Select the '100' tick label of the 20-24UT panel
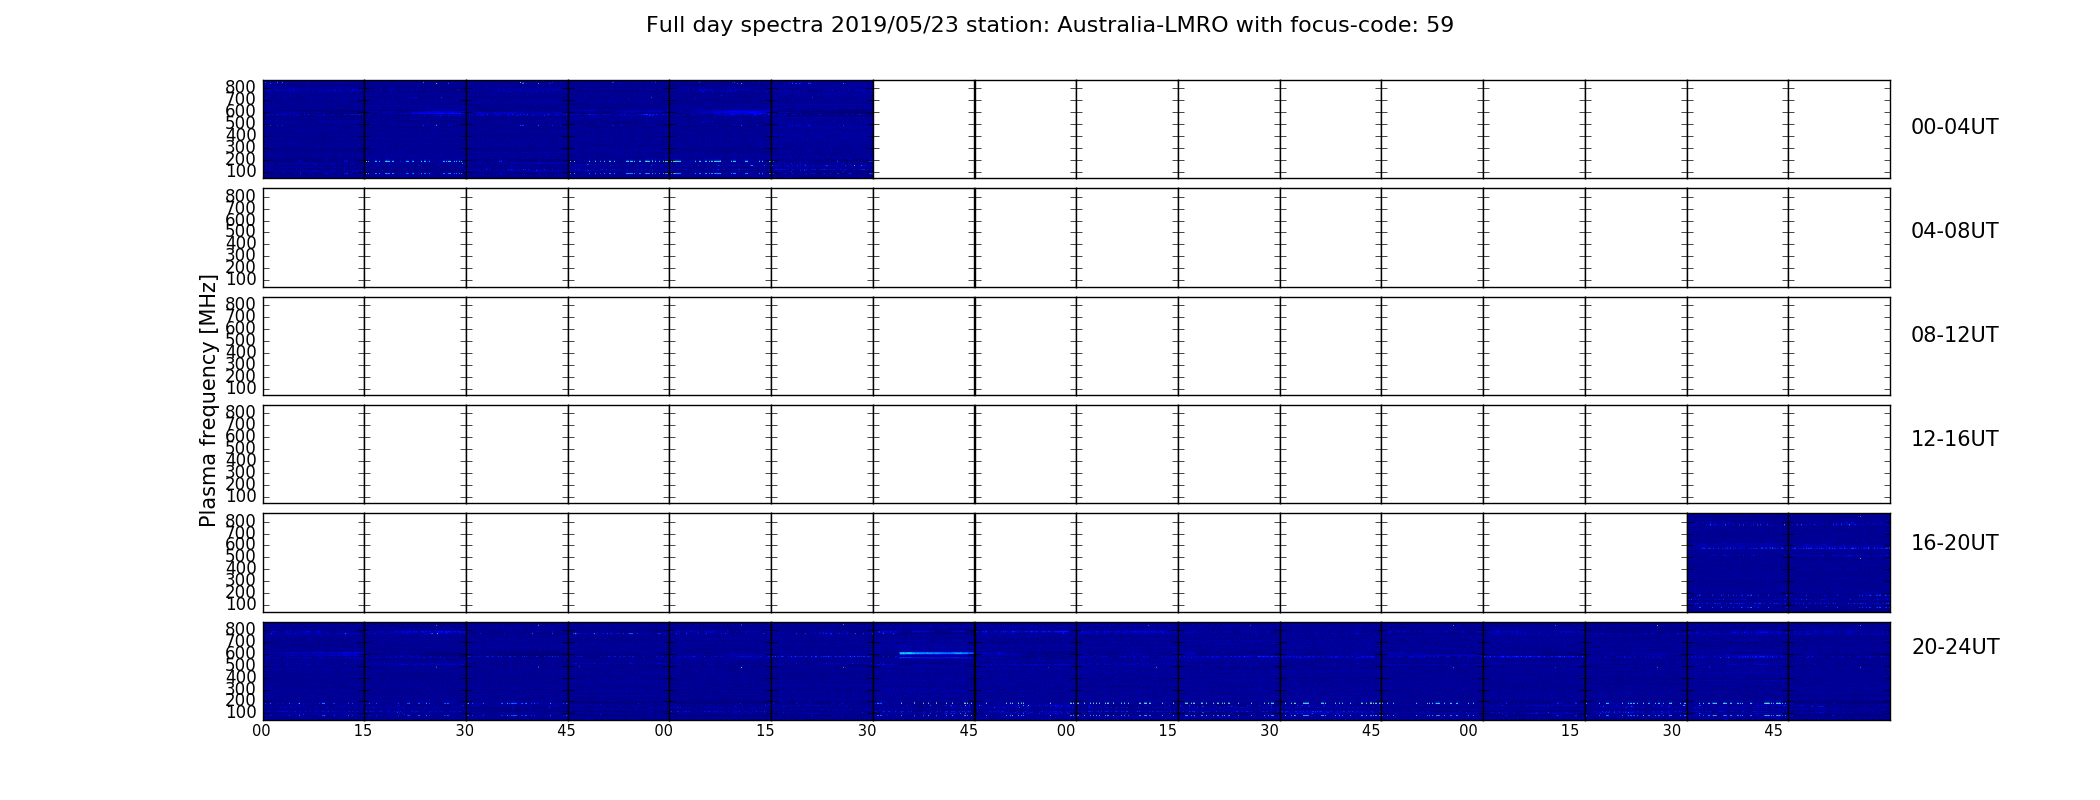2100x800 pixels. (x=240, y=712)
